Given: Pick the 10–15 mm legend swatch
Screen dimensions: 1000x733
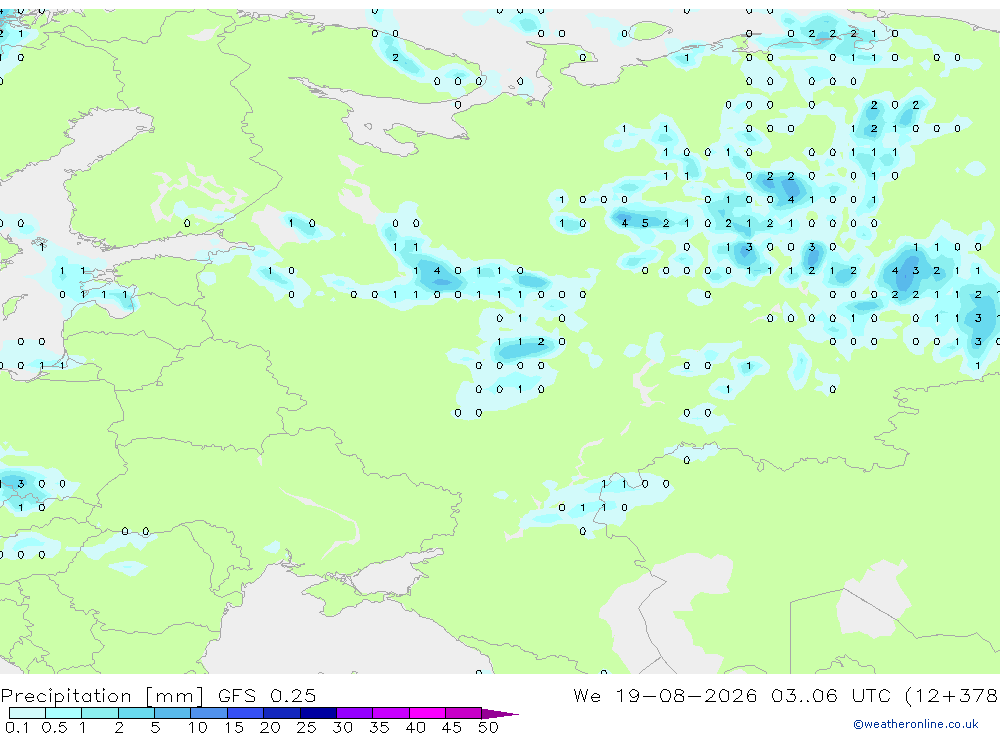Looking at the screenshot, I should pos(209,713).
